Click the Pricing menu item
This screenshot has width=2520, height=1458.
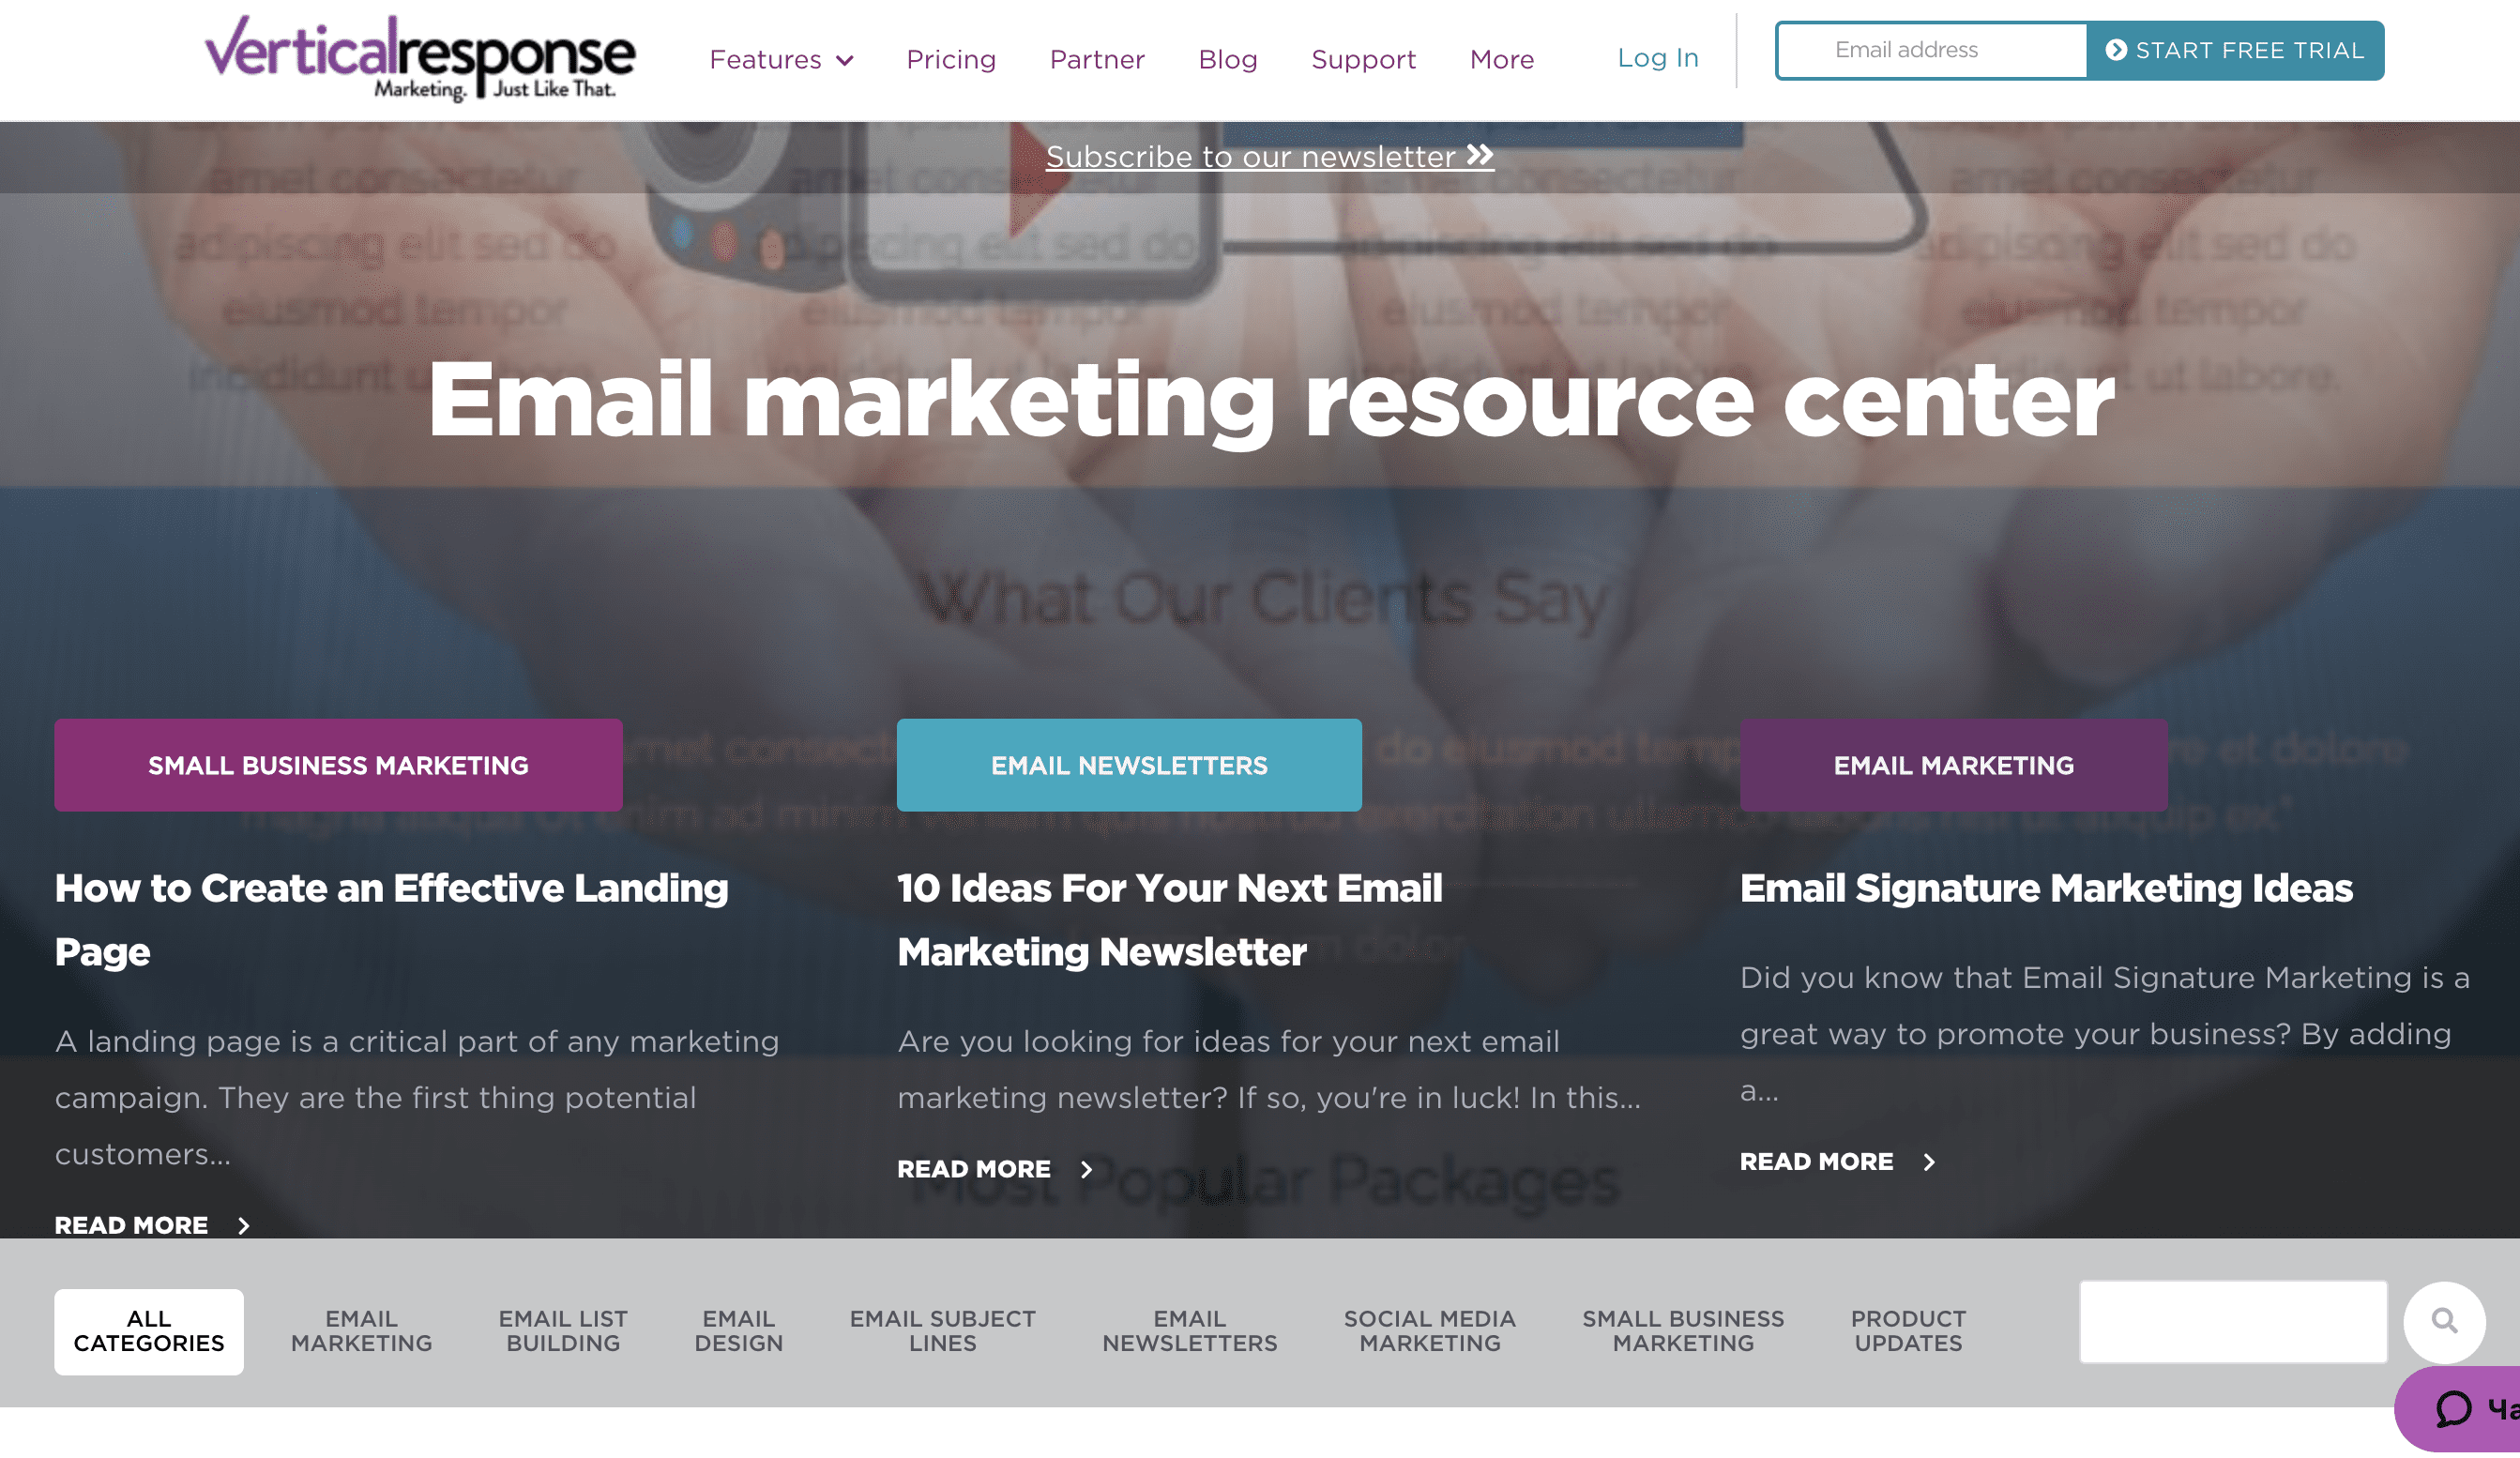click(x=949, y=59)
